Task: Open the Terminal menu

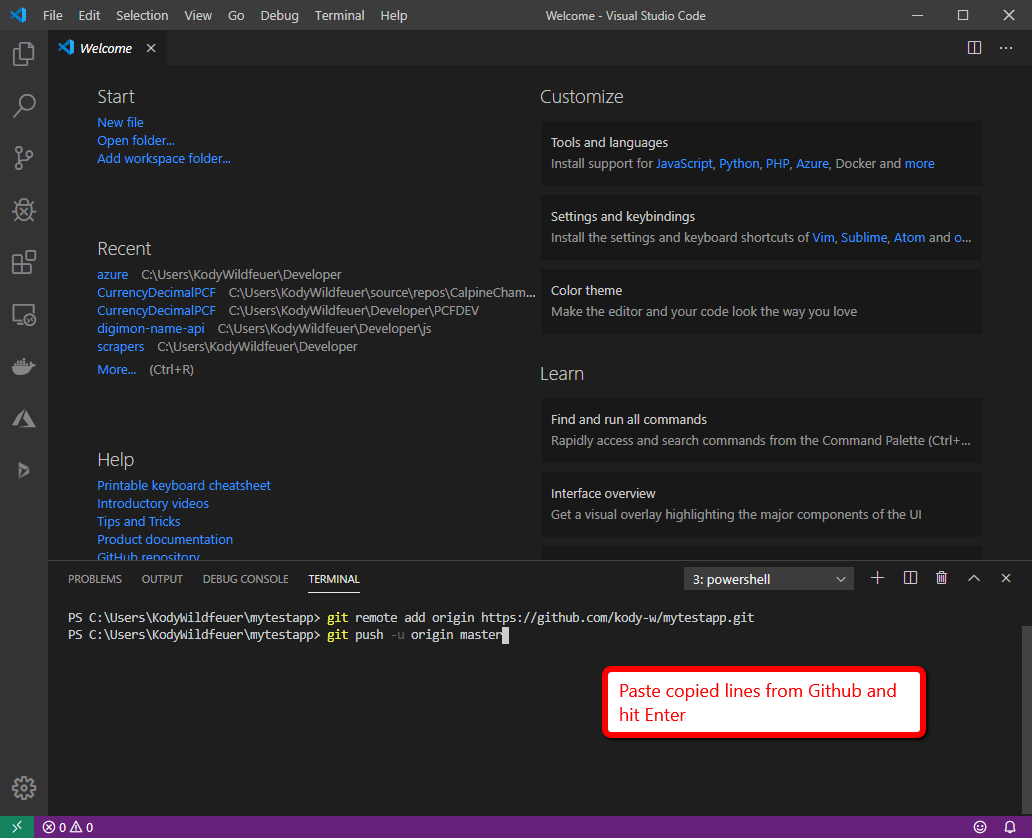Action: pos(339,15)
